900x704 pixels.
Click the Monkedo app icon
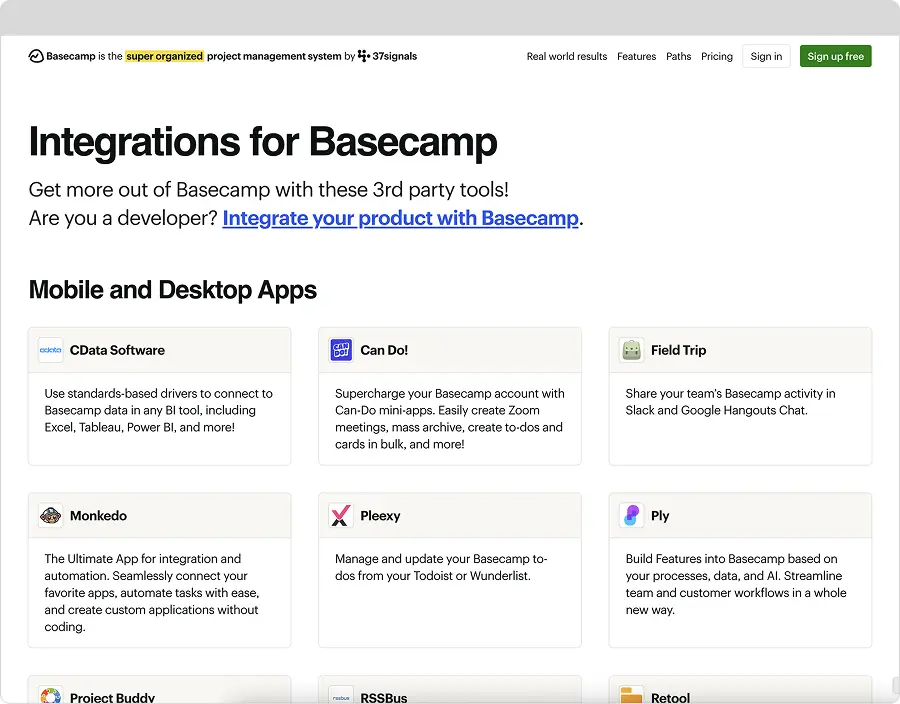pyautogui.click(x=50, y=516)
